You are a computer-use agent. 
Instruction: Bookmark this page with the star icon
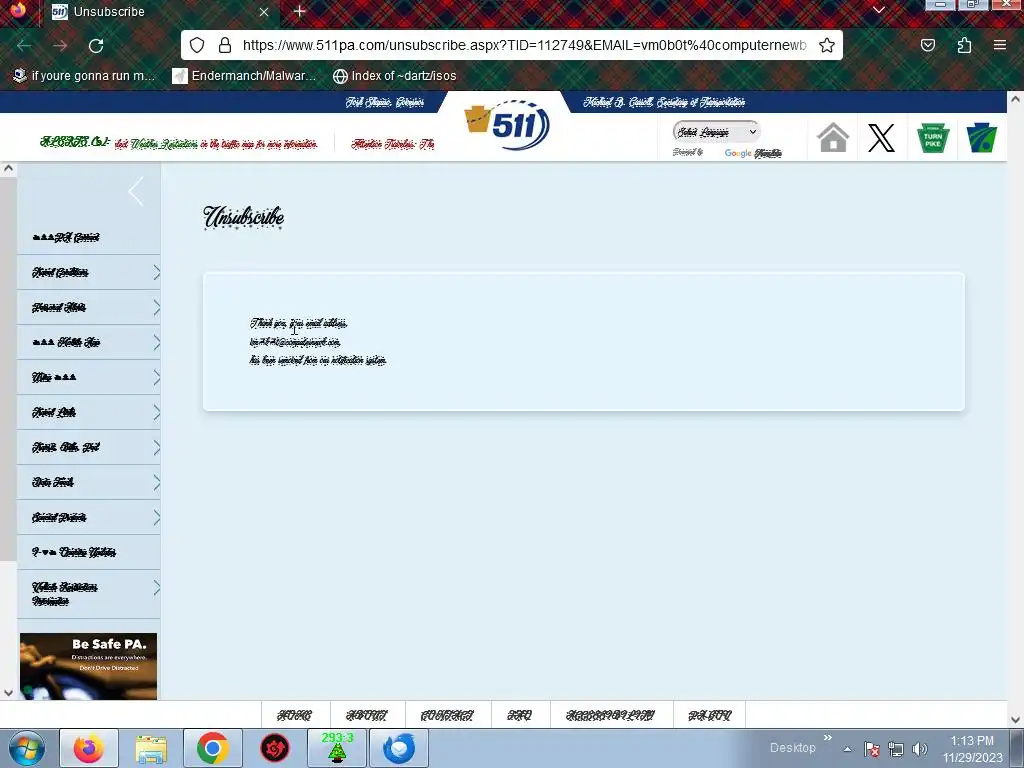(827, 45)
